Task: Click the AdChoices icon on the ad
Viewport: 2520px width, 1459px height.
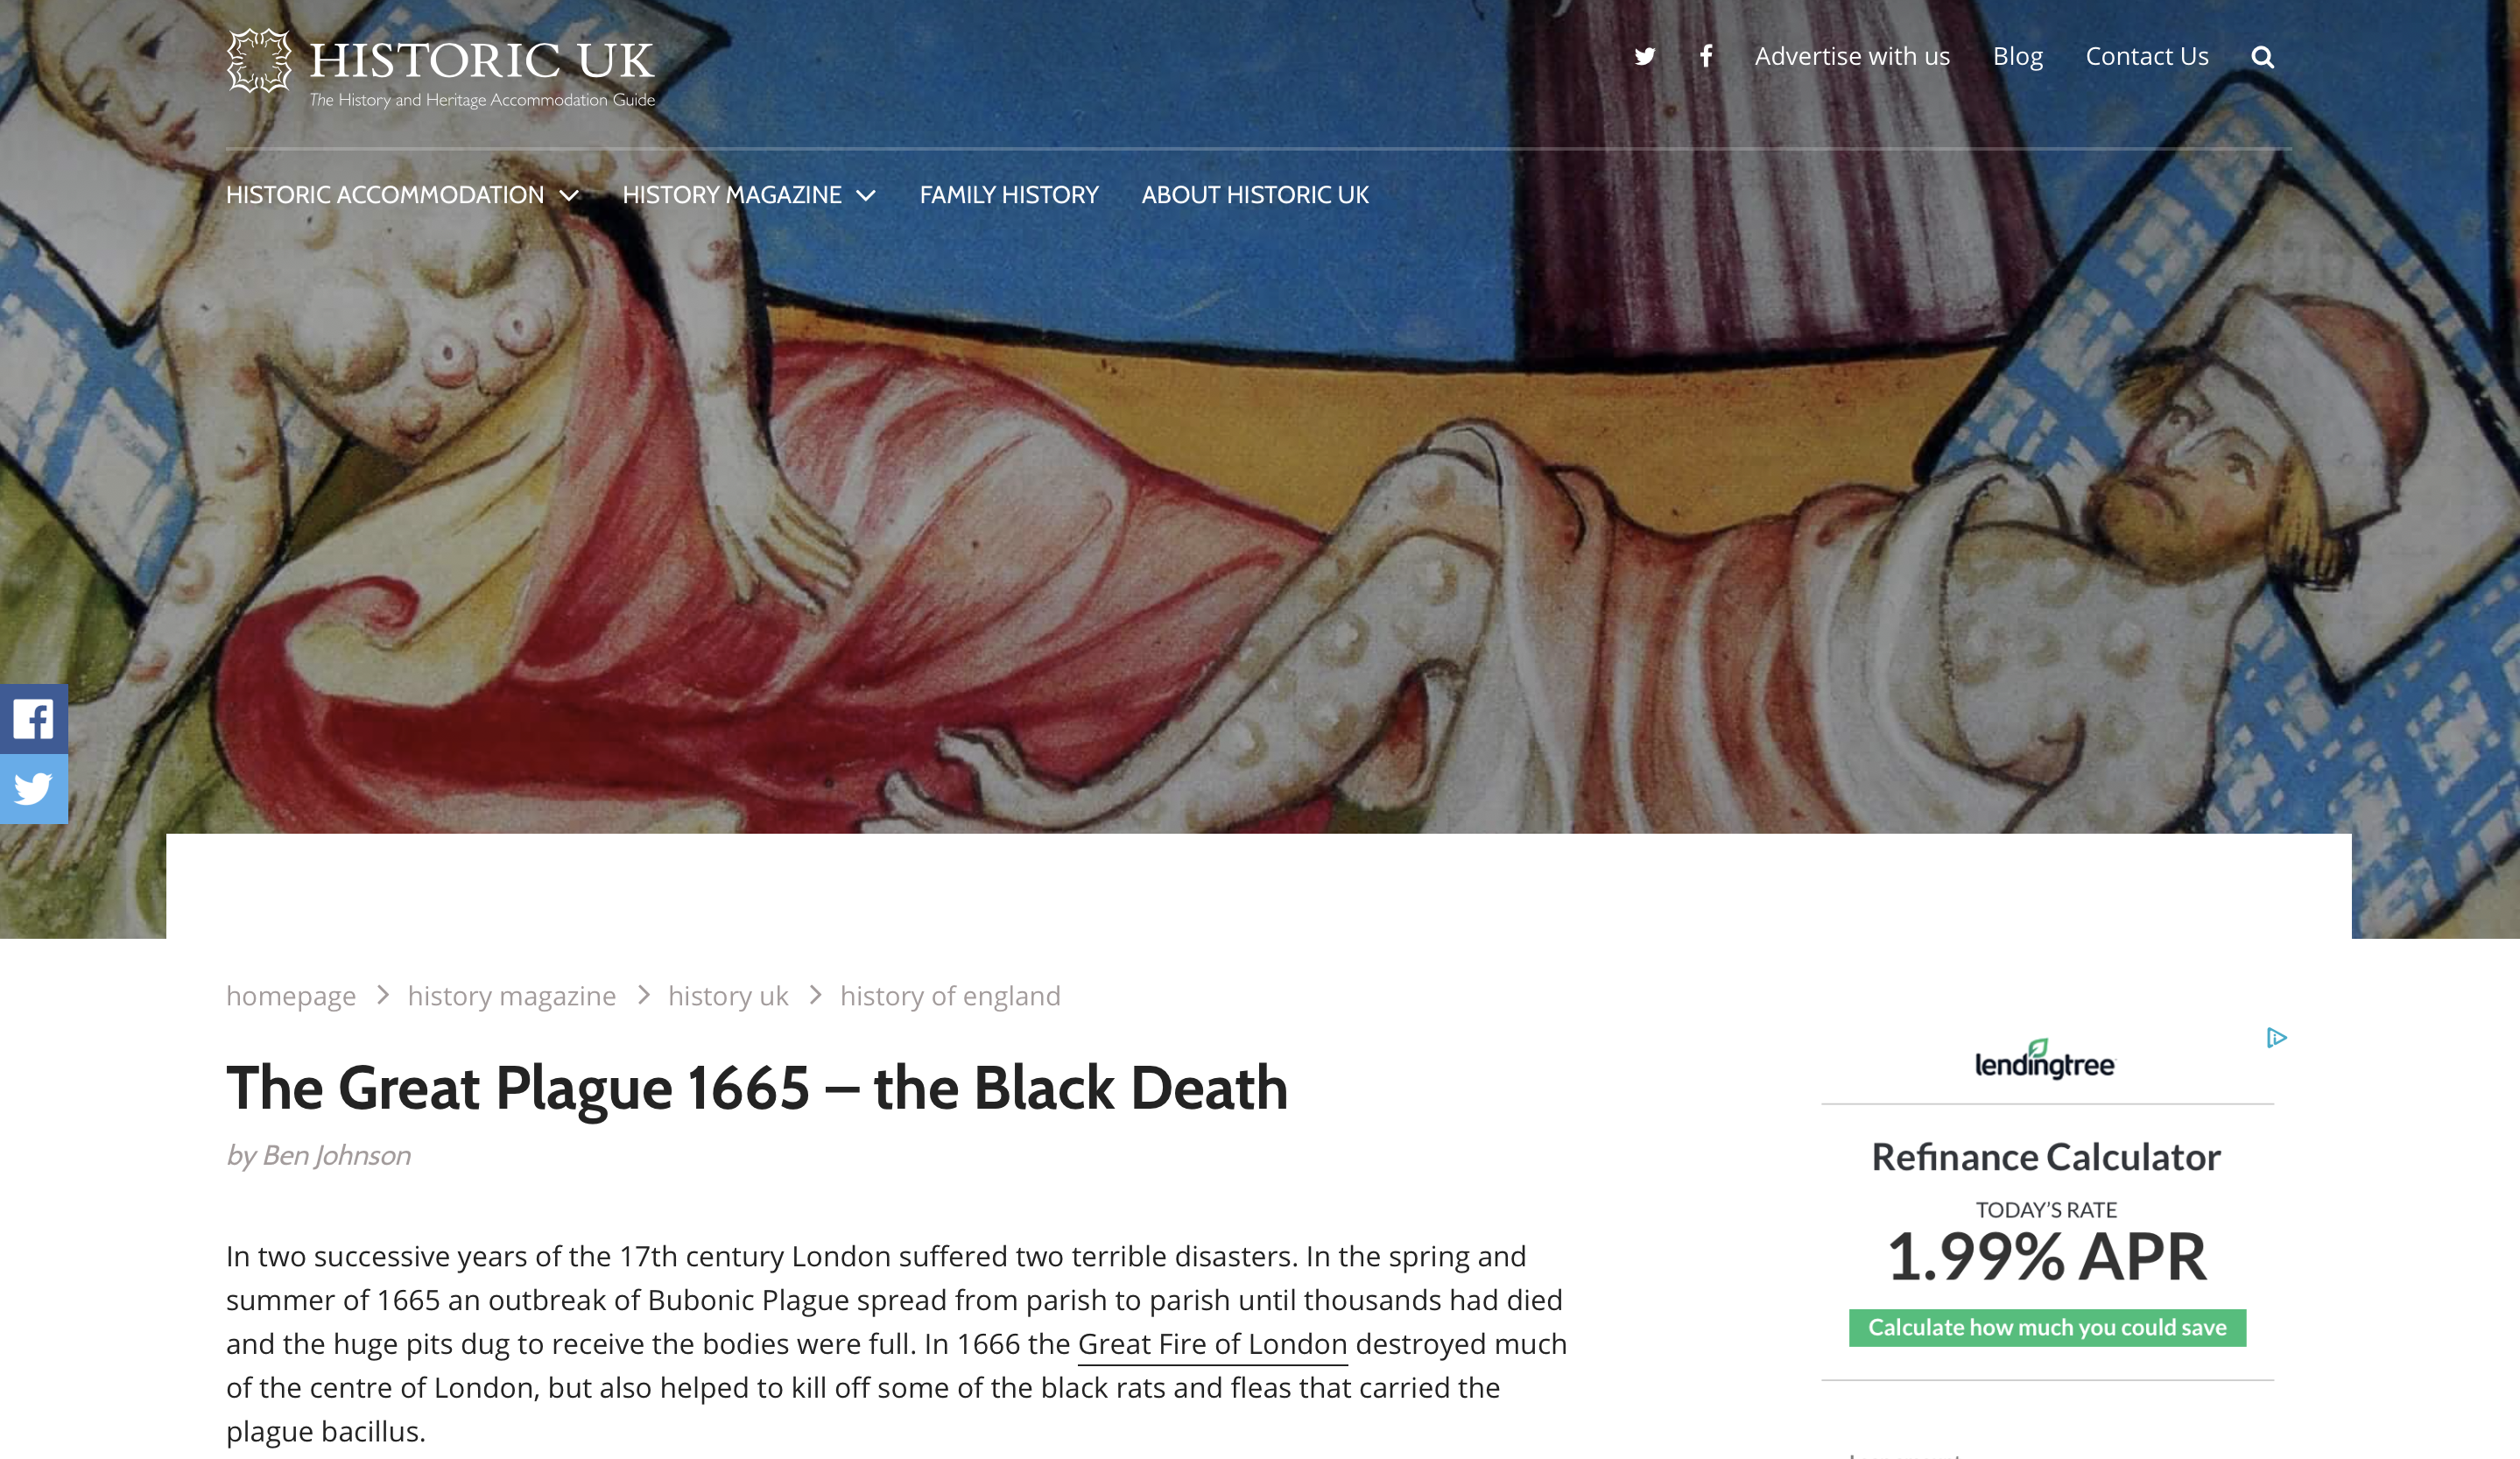Action: [x=2276, y=1038]
